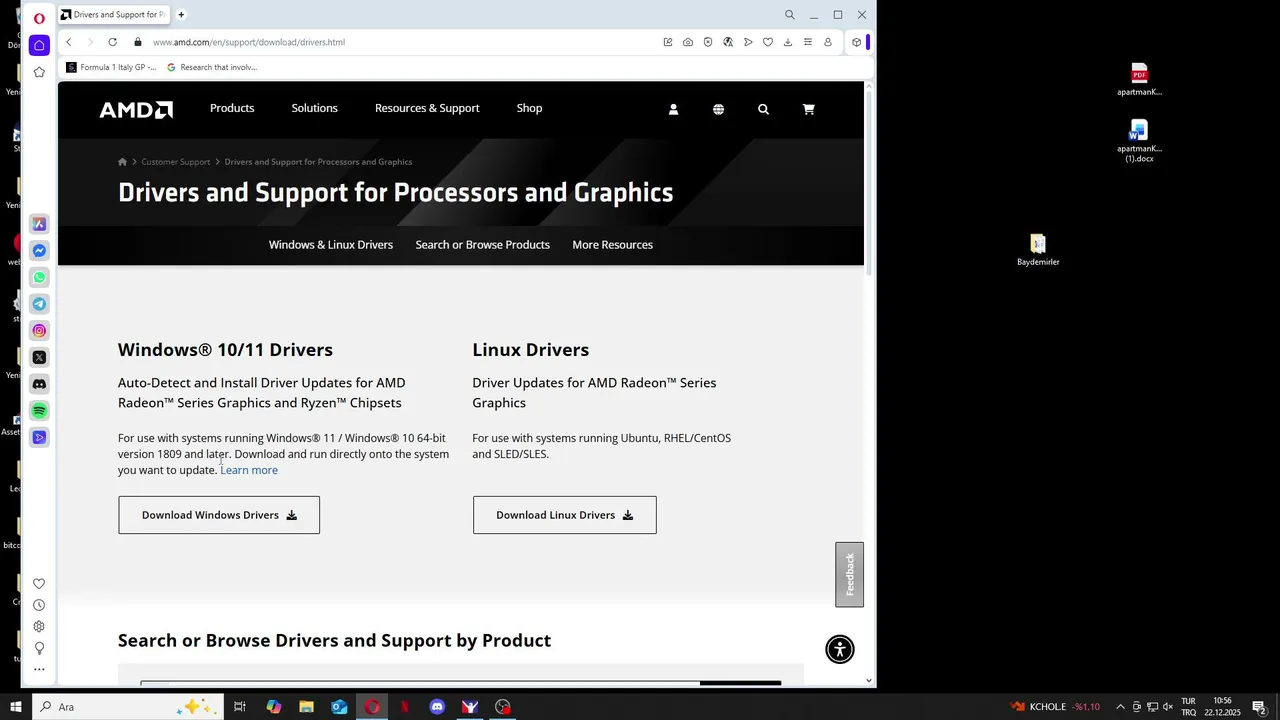Open Opera easy setup sliders icon
The image size is (1280, 720).
point(808,42)
